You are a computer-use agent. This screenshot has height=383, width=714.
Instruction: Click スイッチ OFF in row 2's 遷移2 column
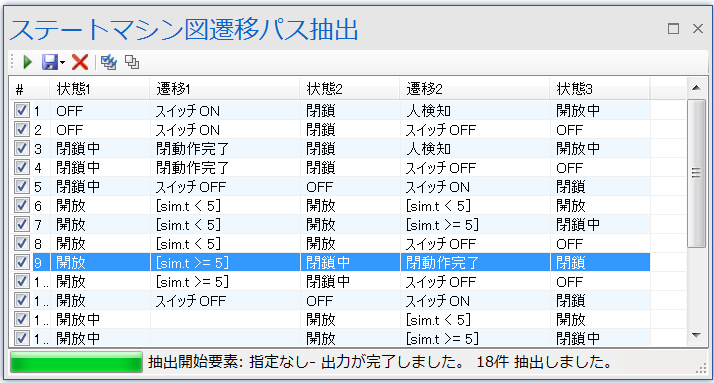(440, 130)
